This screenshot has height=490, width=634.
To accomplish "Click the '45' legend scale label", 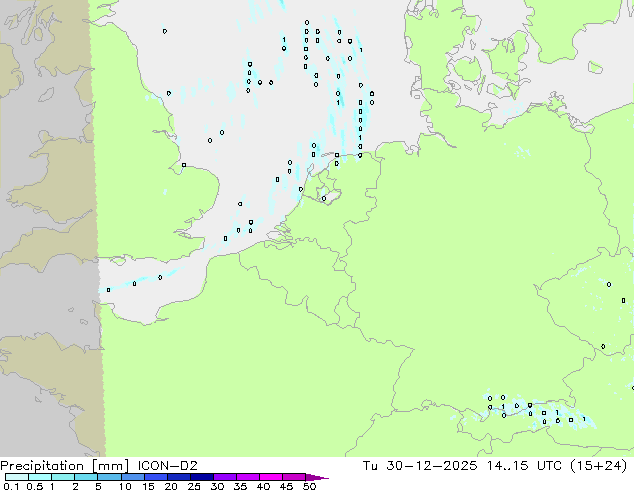I will [x=286, y=486].
